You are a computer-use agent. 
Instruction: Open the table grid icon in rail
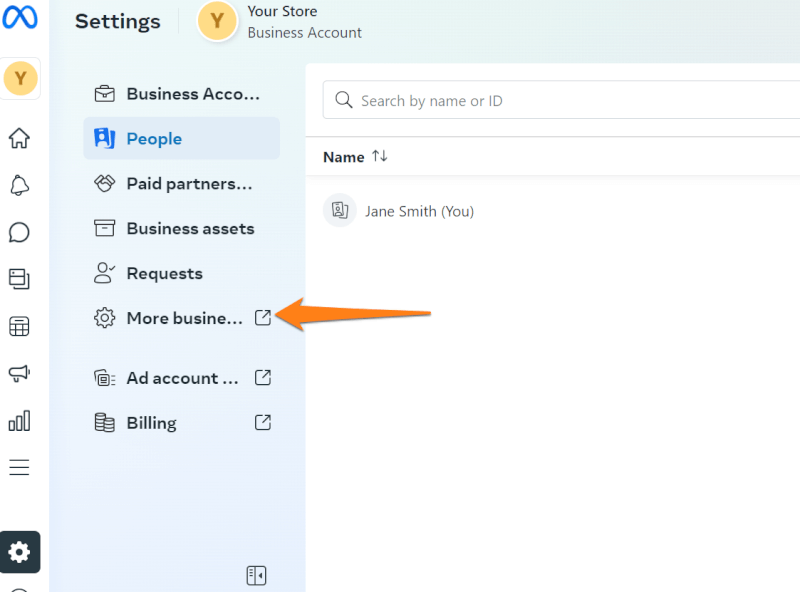[x=19, y=326]
